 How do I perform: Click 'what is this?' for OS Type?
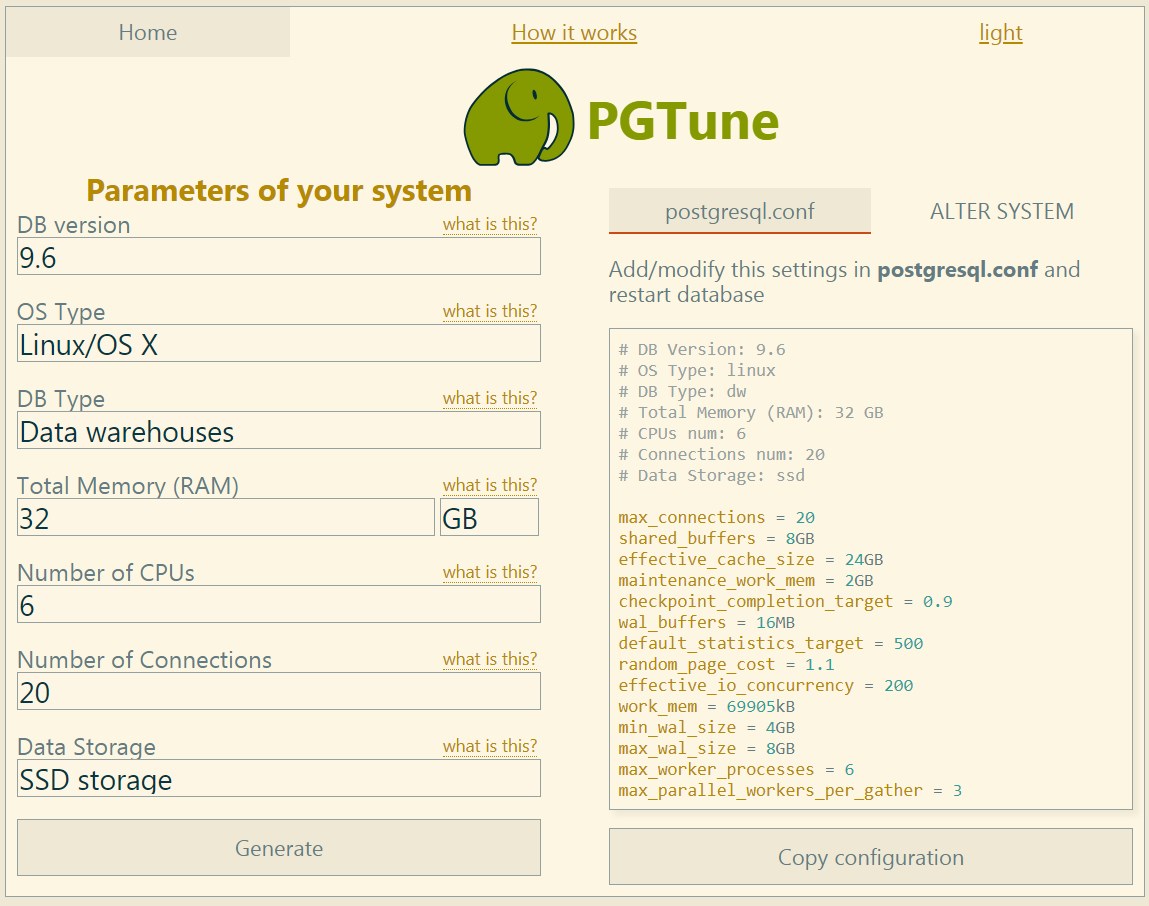coord(489,311)
